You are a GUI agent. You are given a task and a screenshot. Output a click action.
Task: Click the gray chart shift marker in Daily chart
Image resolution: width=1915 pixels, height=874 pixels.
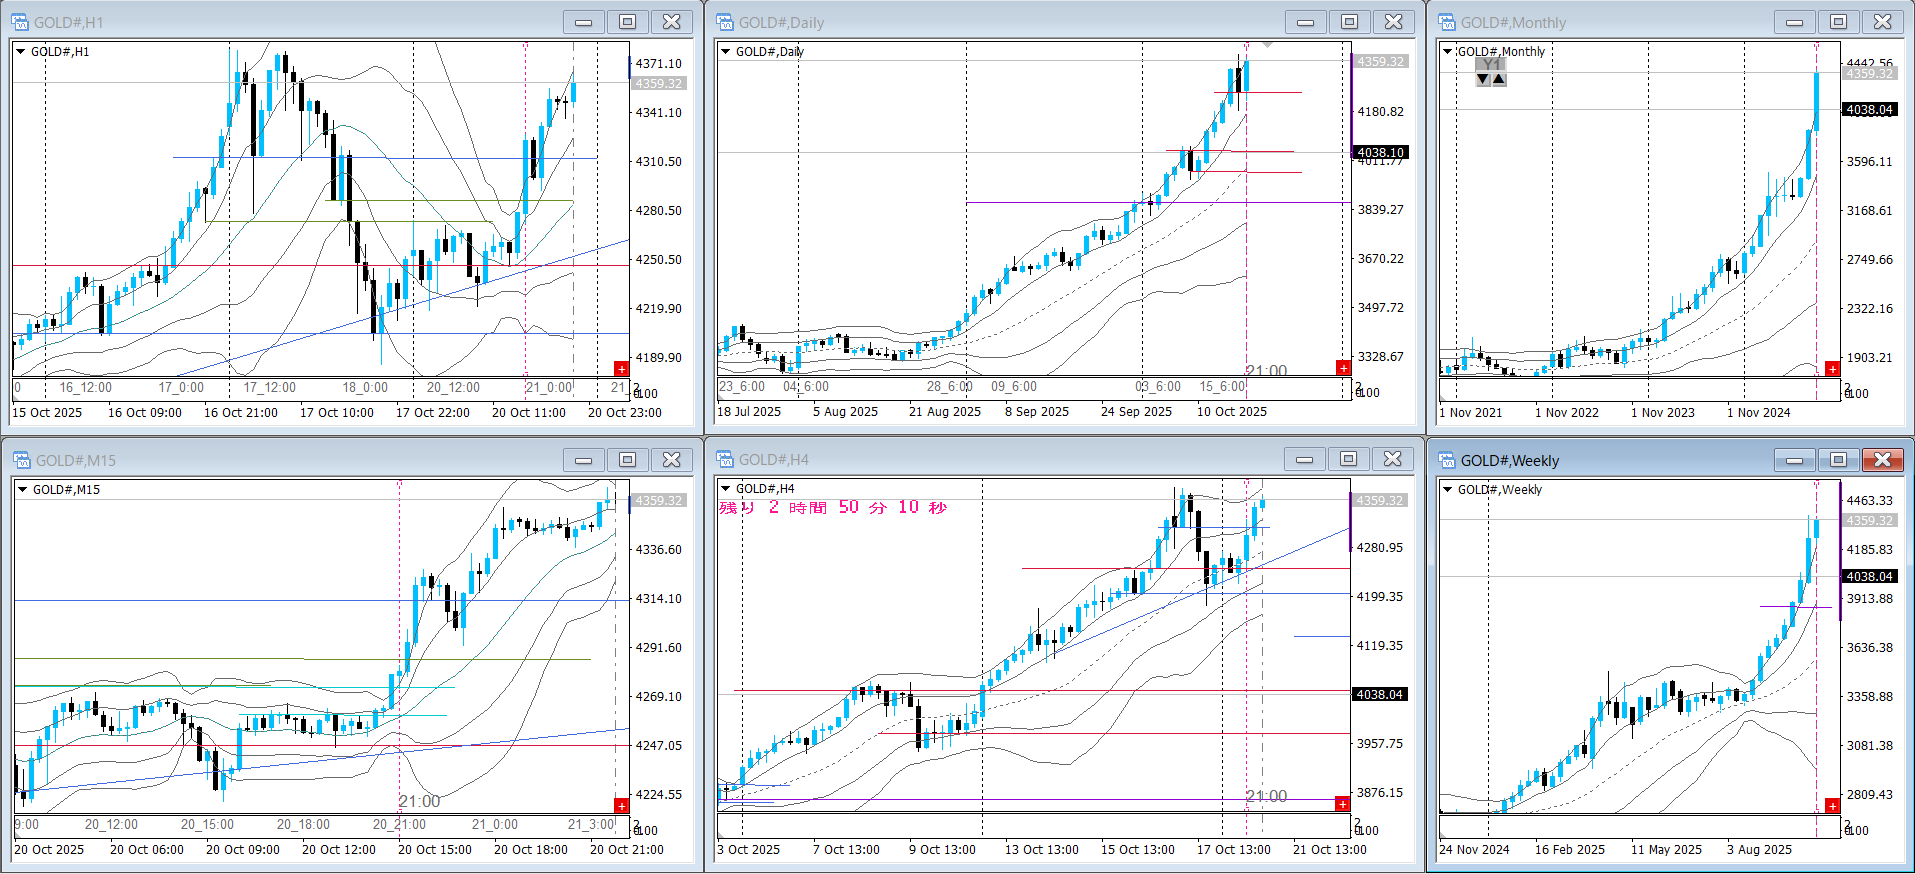pyautogui.click(x=1267, y=45)
